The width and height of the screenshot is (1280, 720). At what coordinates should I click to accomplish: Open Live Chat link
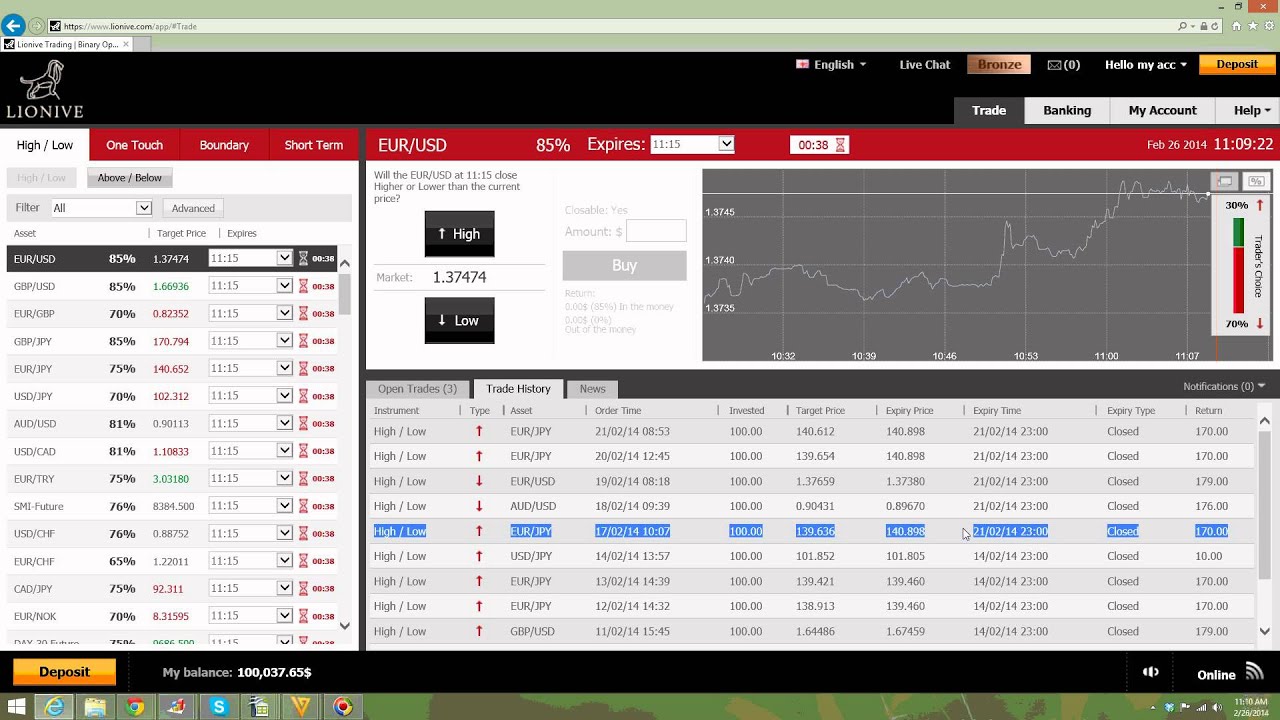pyautogui.click(x=924, y=64)
